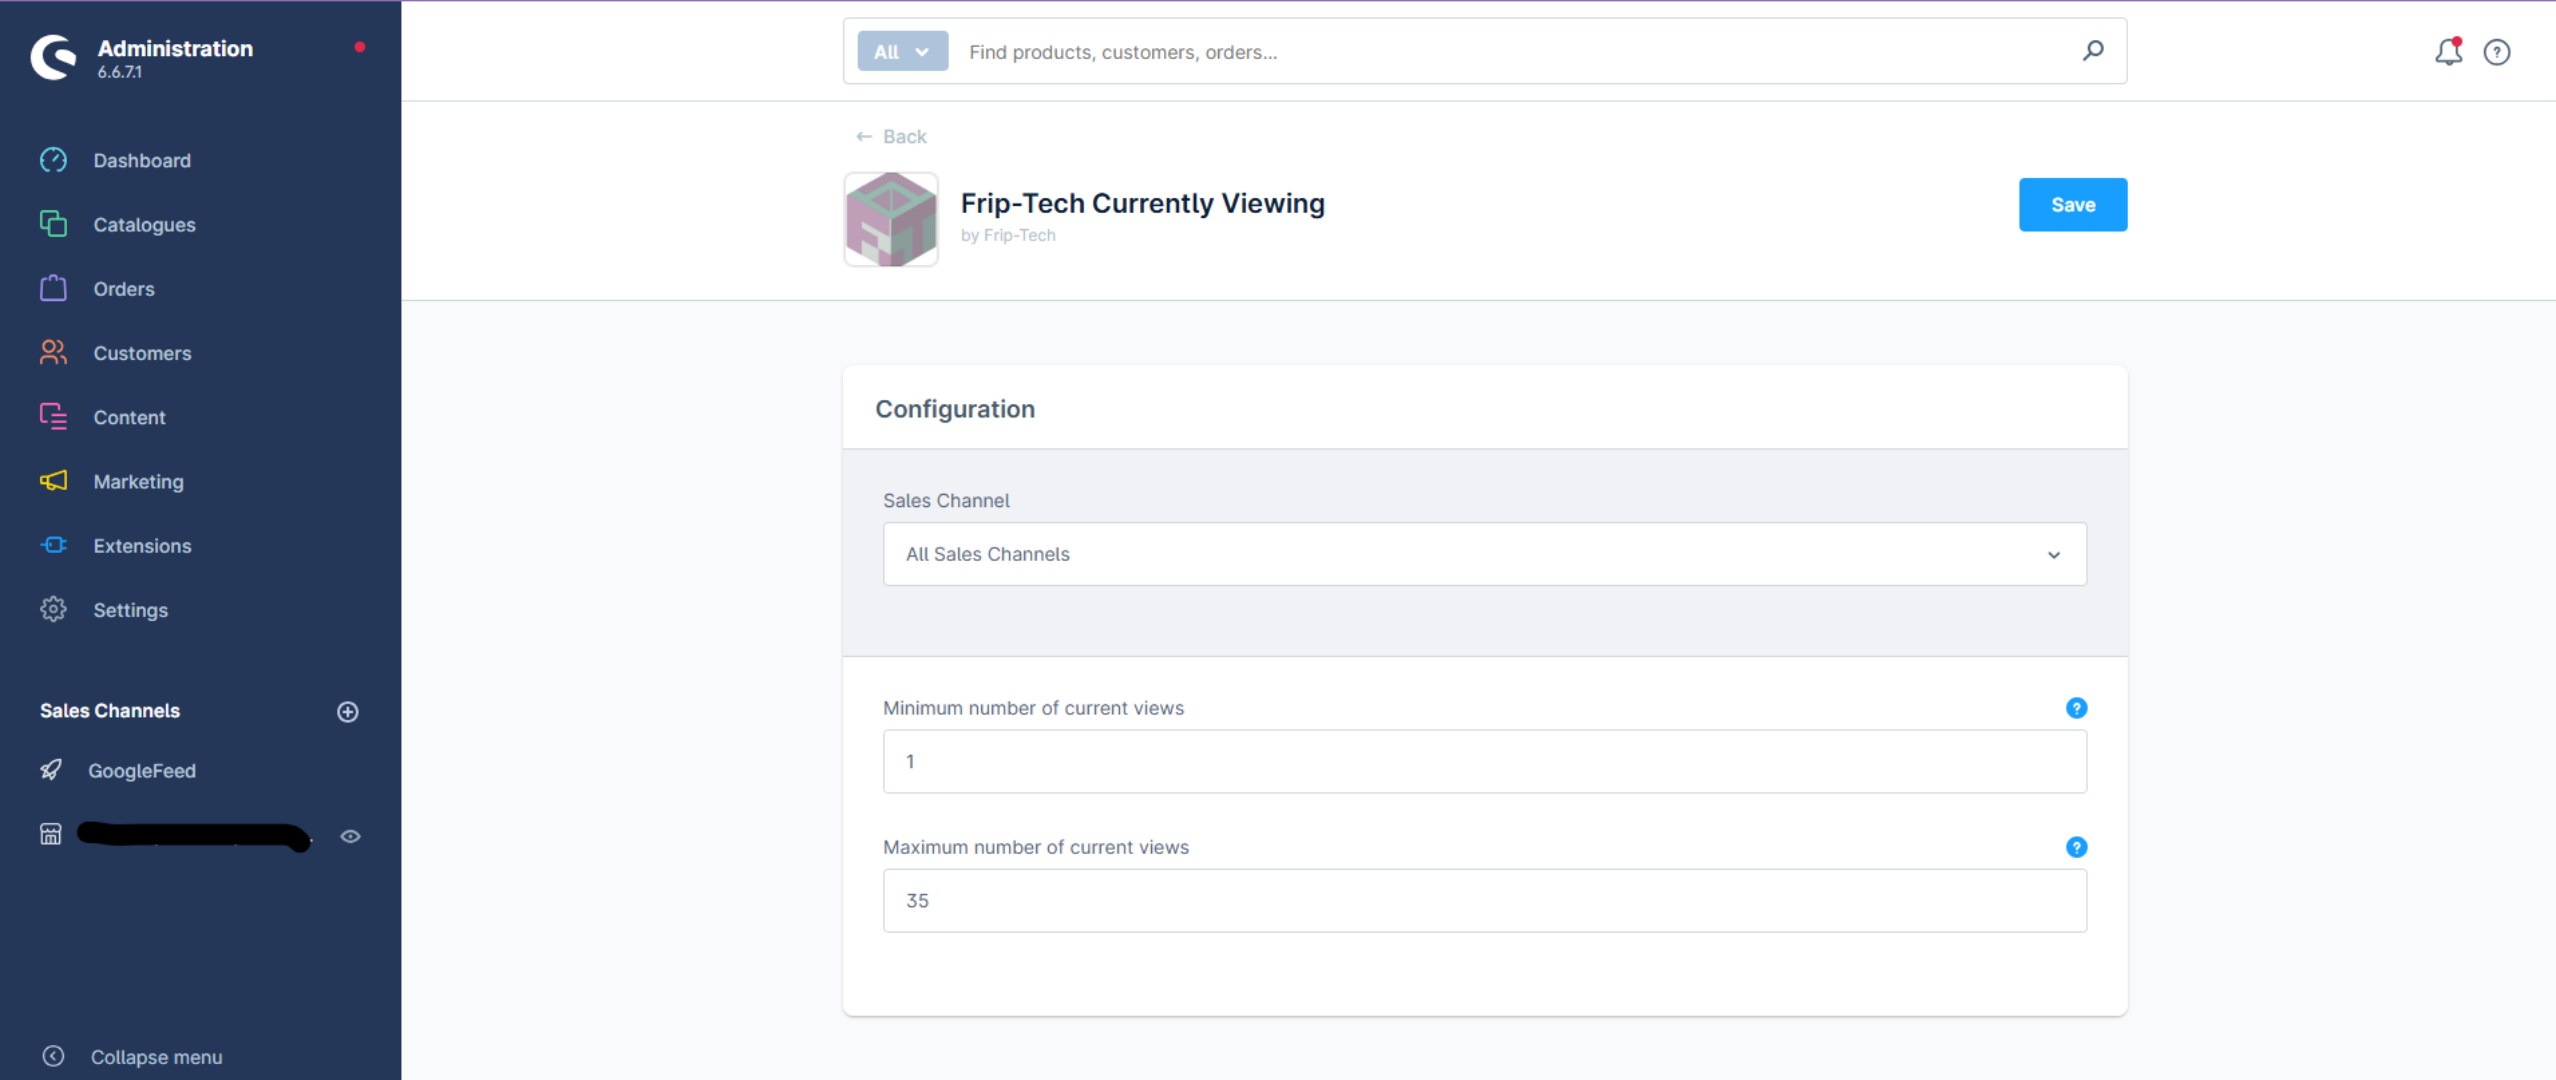The width and height of the screenshot is (2556, 1080).
Task: Click the Orders bag icon
Action: [53, 288]
